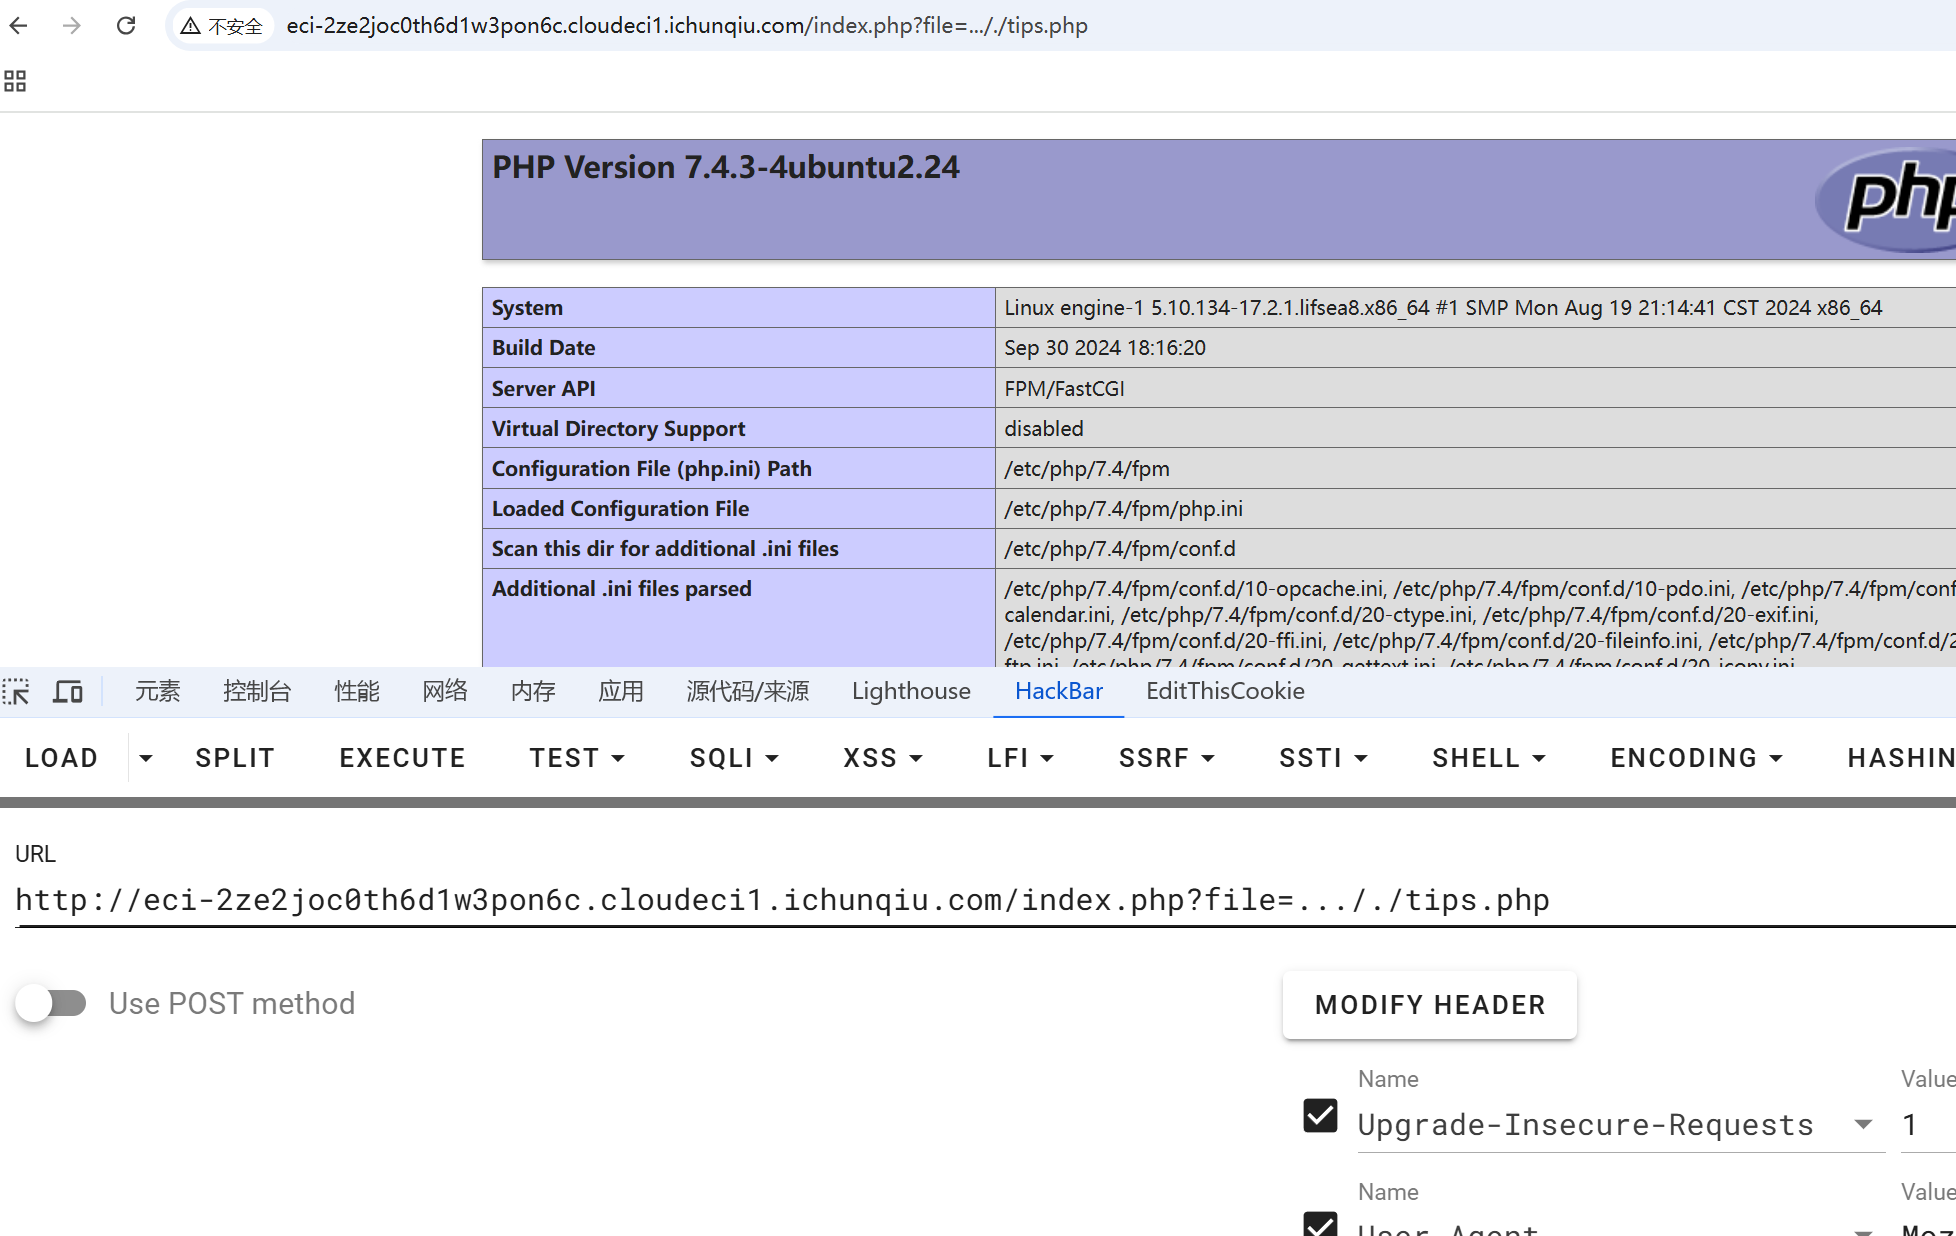Screen dimensions: 1956x1236
Task: Open the apps grid icon
Action: point(15,81)
